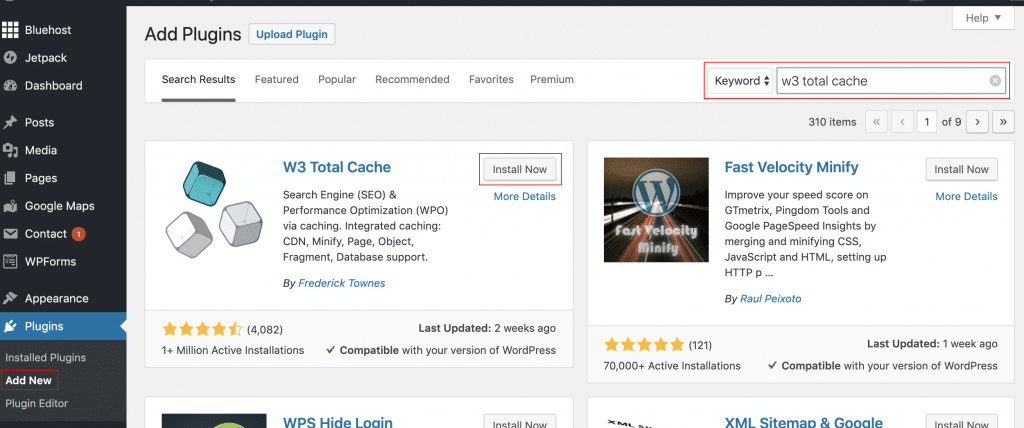1024x428 pixels.
Task: Install the W3 Total Cache plugin
Action: click(520, 169)
